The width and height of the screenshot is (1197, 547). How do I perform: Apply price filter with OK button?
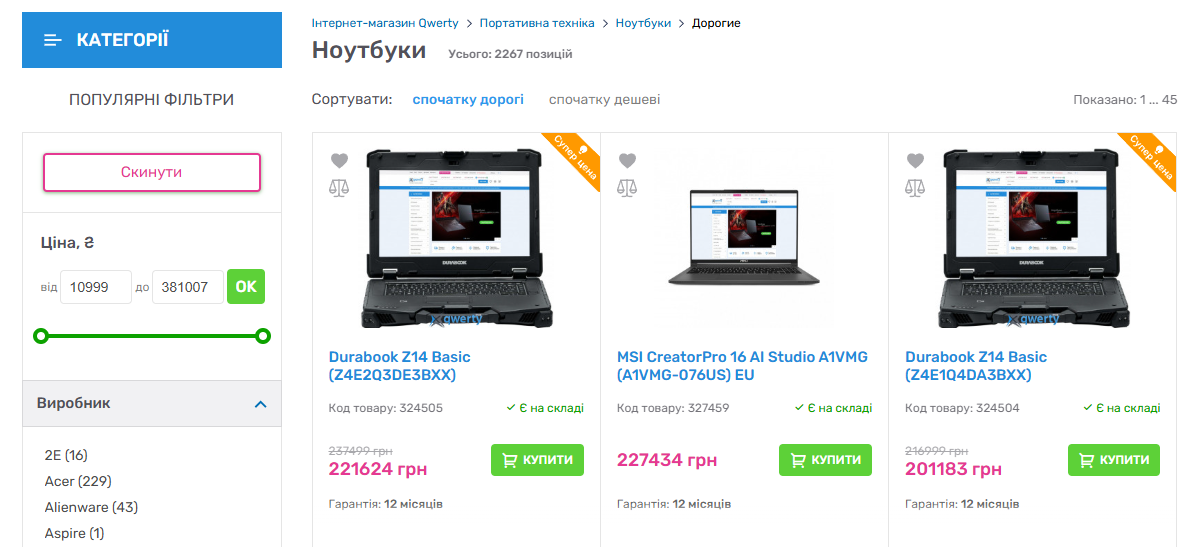point(246,287)
